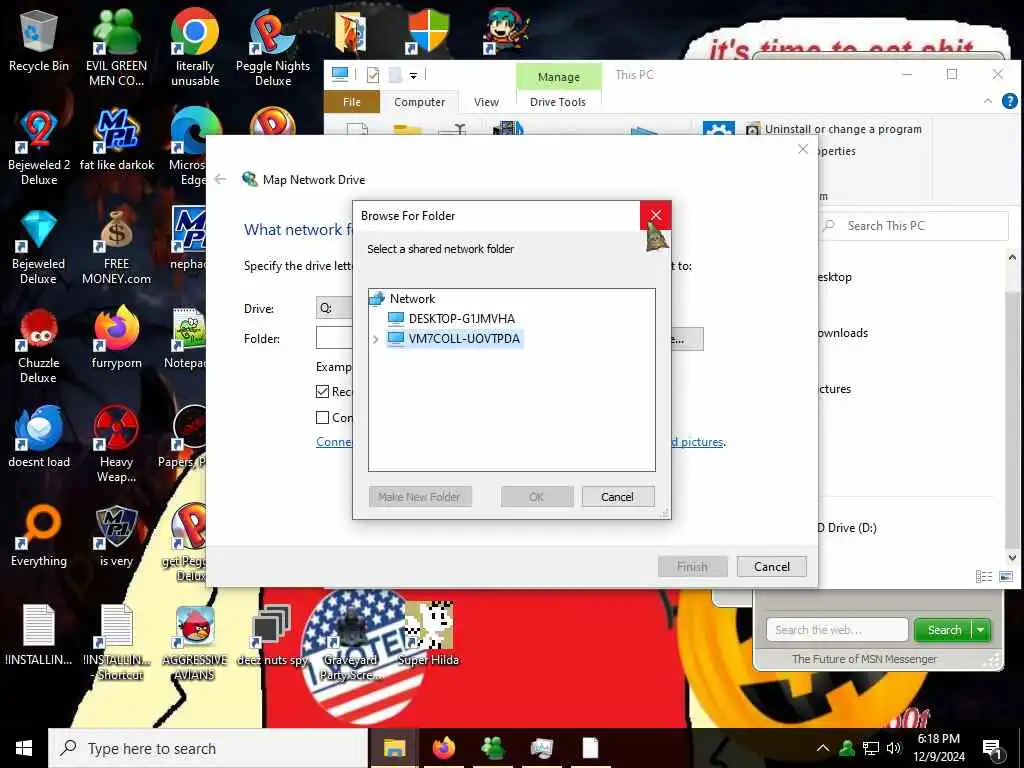Open the Drive letter Q: combo box

click(334, 308)
